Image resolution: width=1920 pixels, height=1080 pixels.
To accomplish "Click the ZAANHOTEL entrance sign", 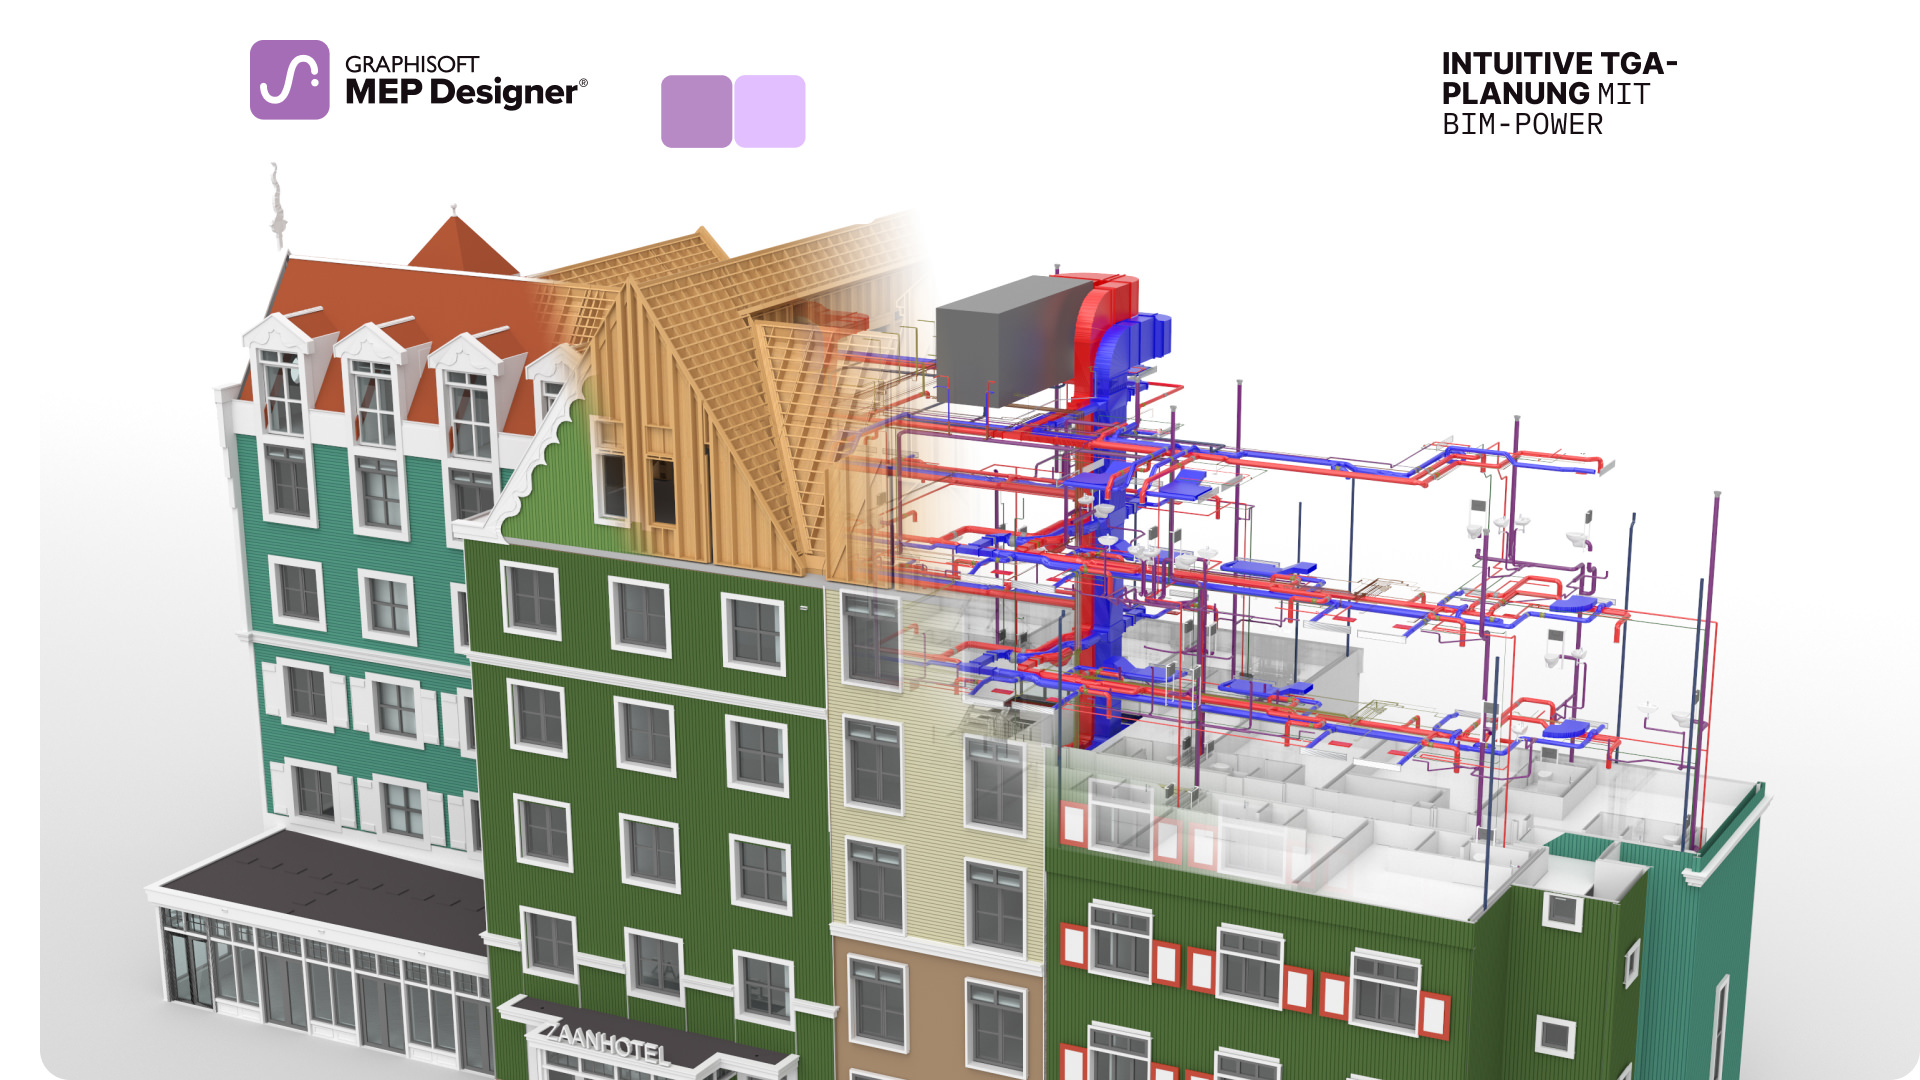I will pyautogui.click(x=607, y=1043).
